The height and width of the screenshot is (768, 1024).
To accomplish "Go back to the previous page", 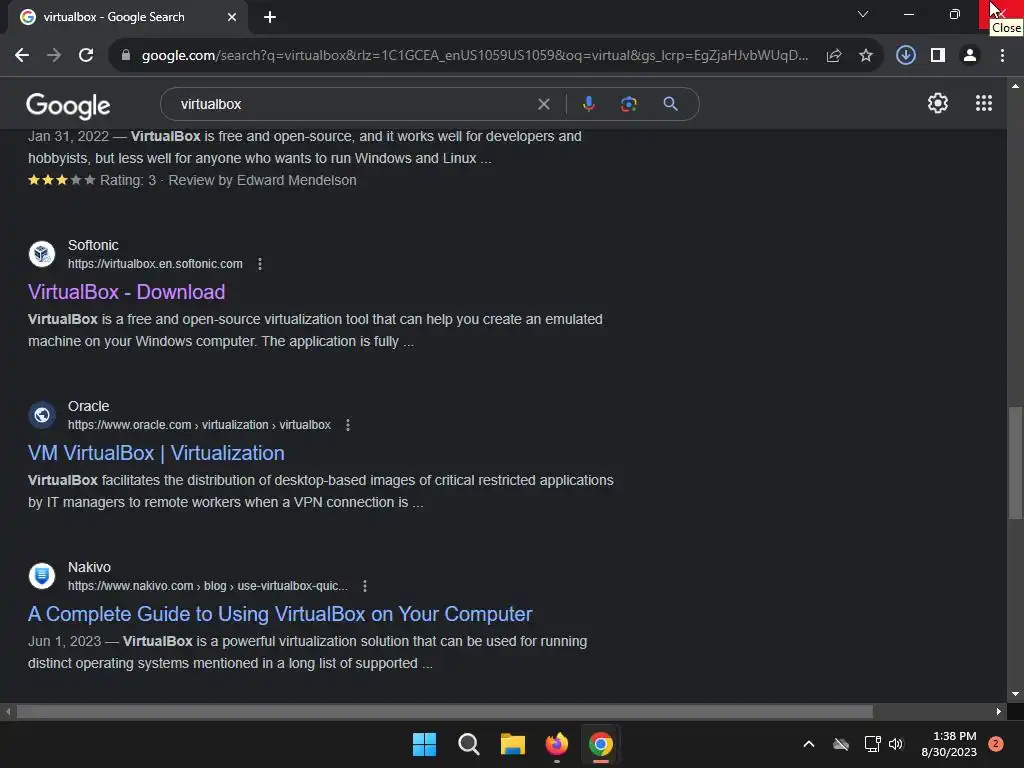I will pyautogui.click(x=22, y=56).
